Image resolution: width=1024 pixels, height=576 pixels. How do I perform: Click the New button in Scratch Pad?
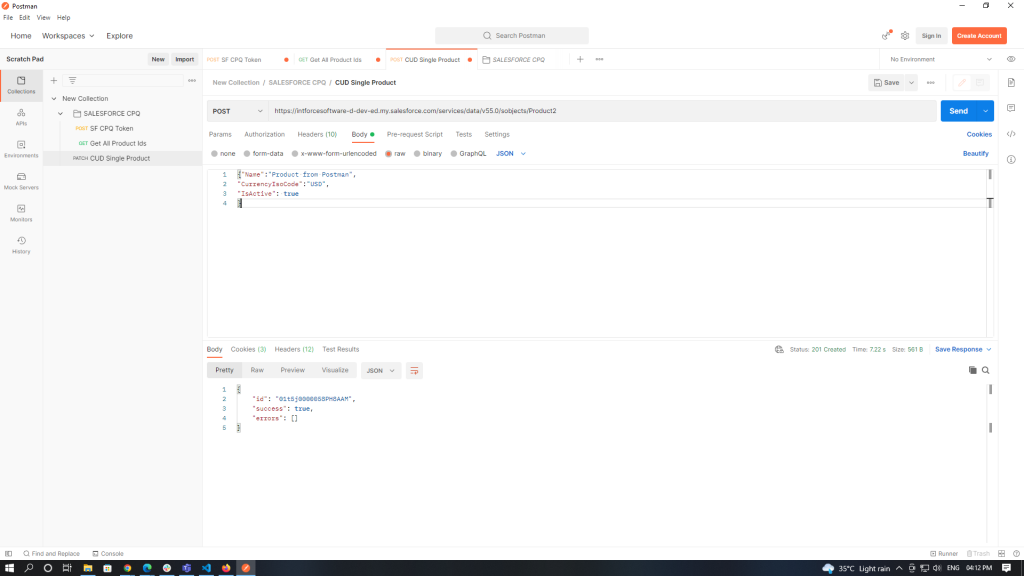pos(158,59)
